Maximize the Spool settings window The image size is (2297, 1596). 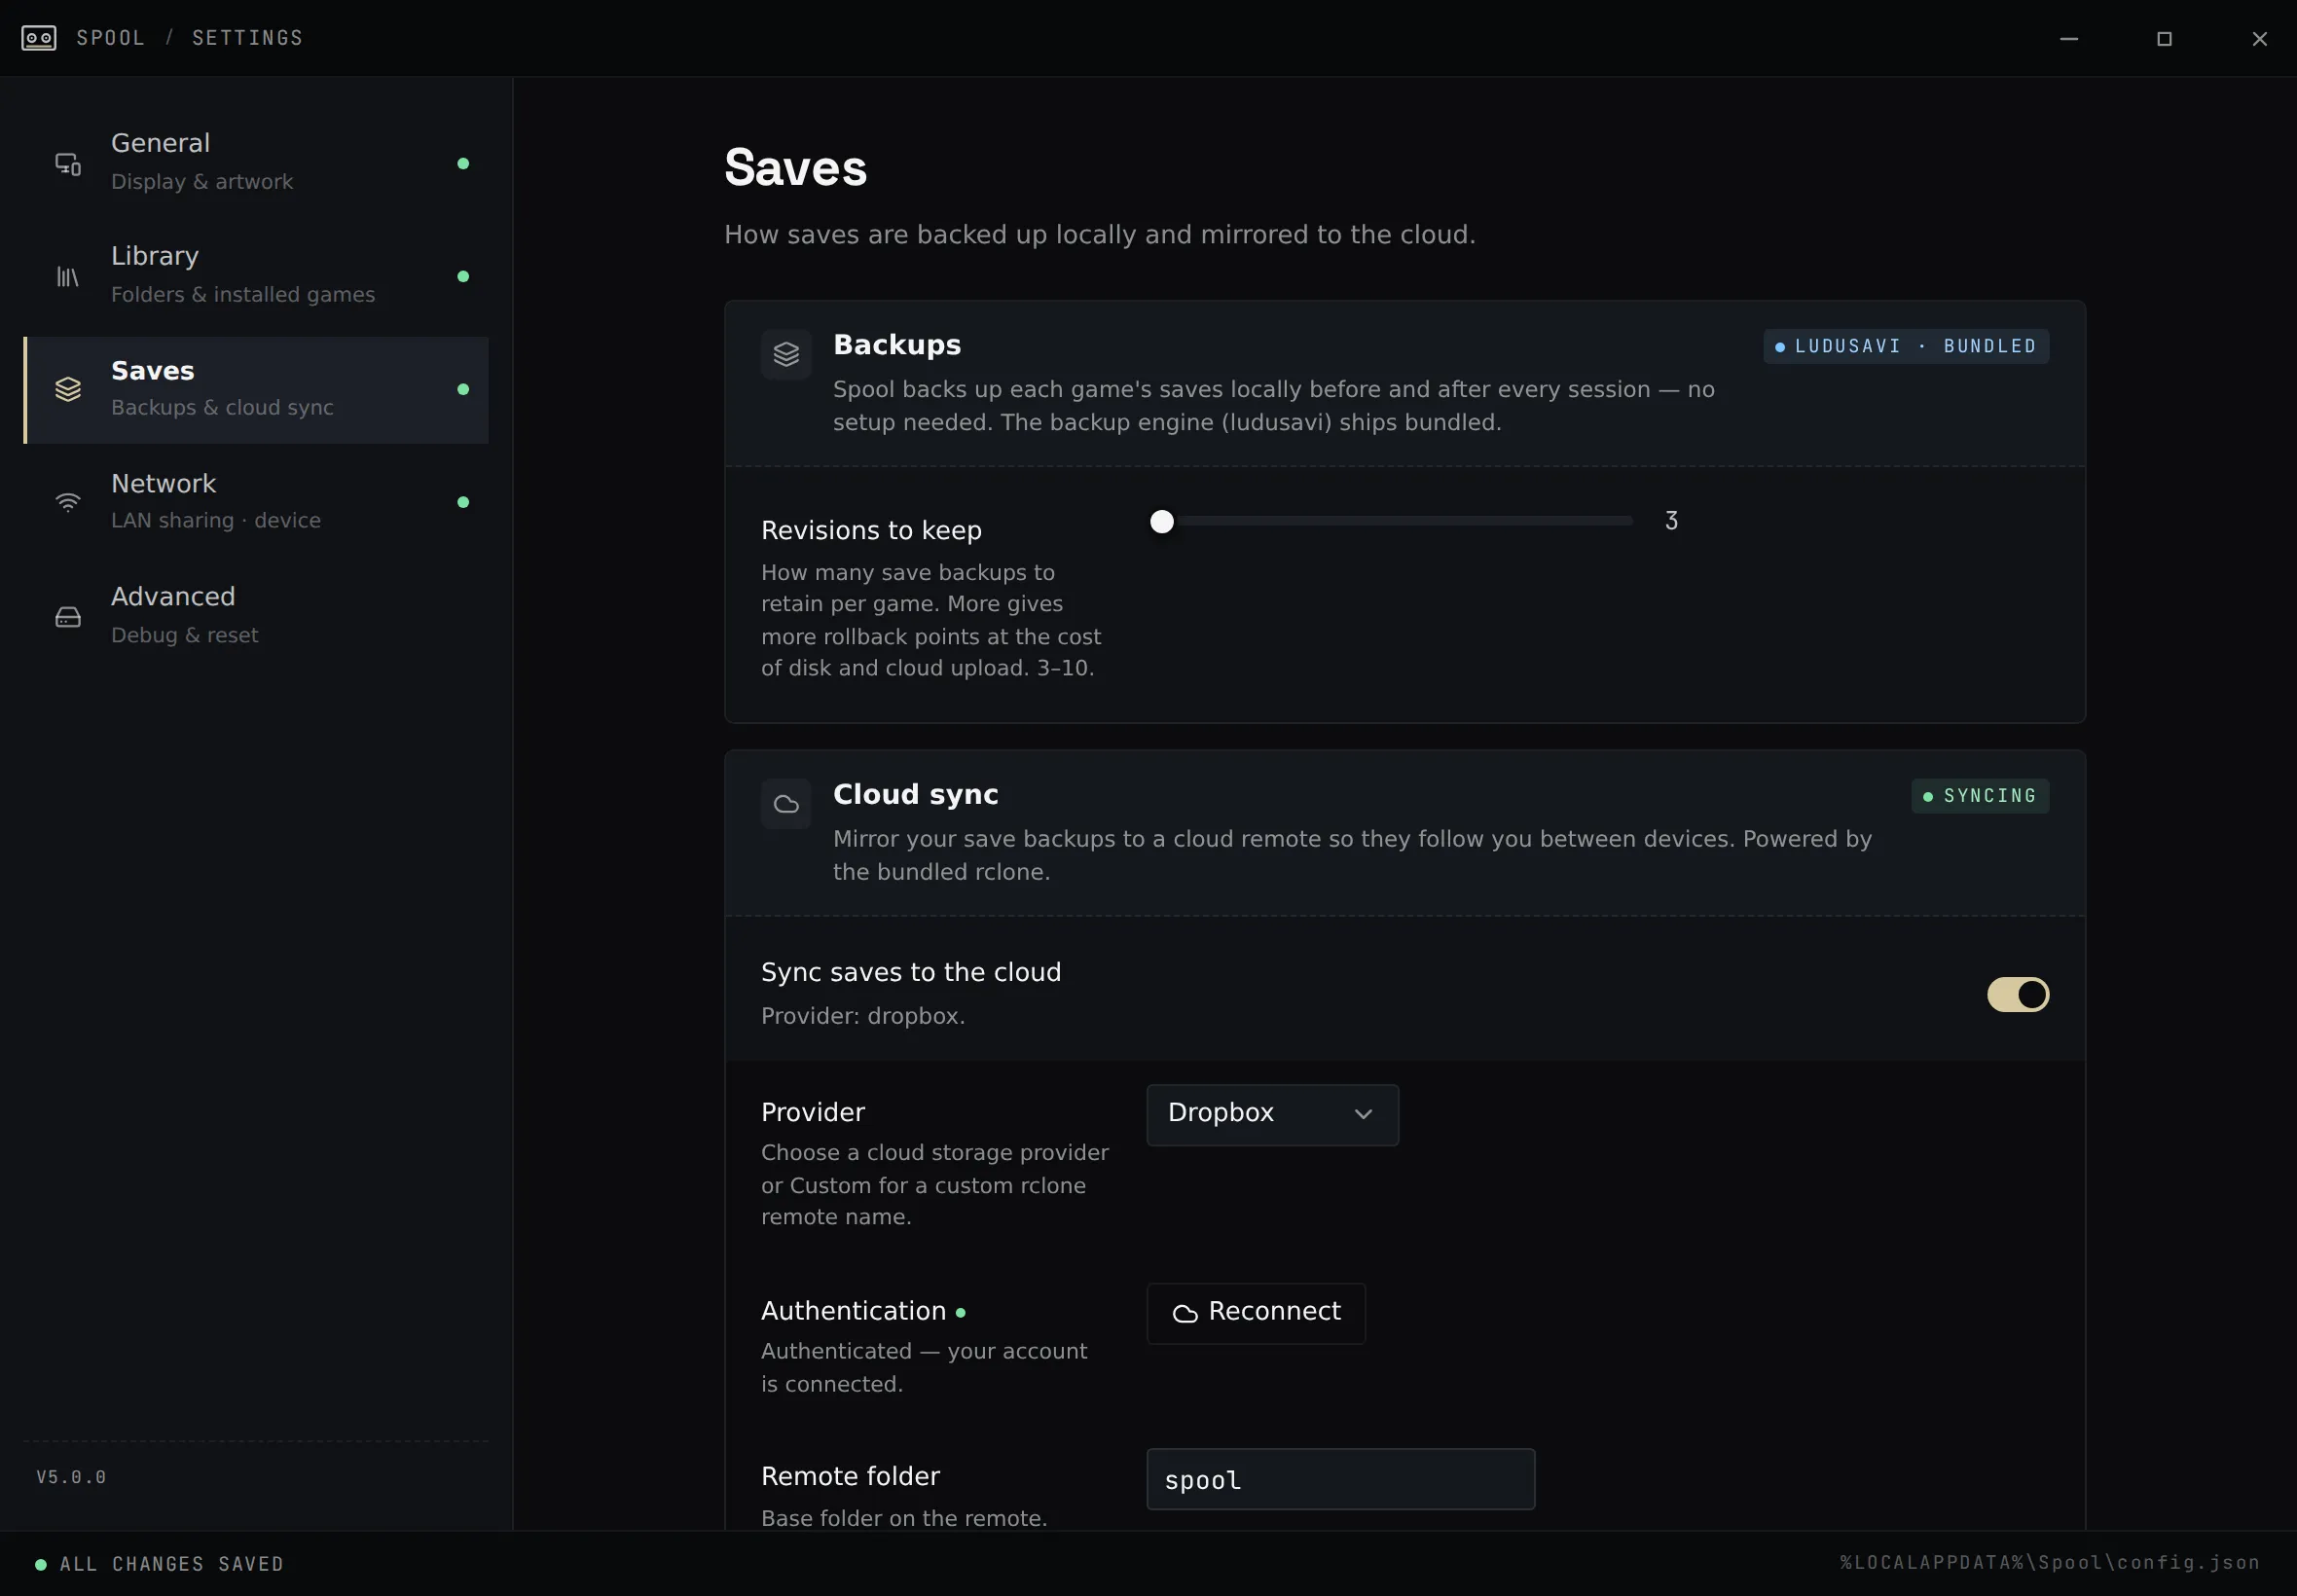tap(2164, 38)
